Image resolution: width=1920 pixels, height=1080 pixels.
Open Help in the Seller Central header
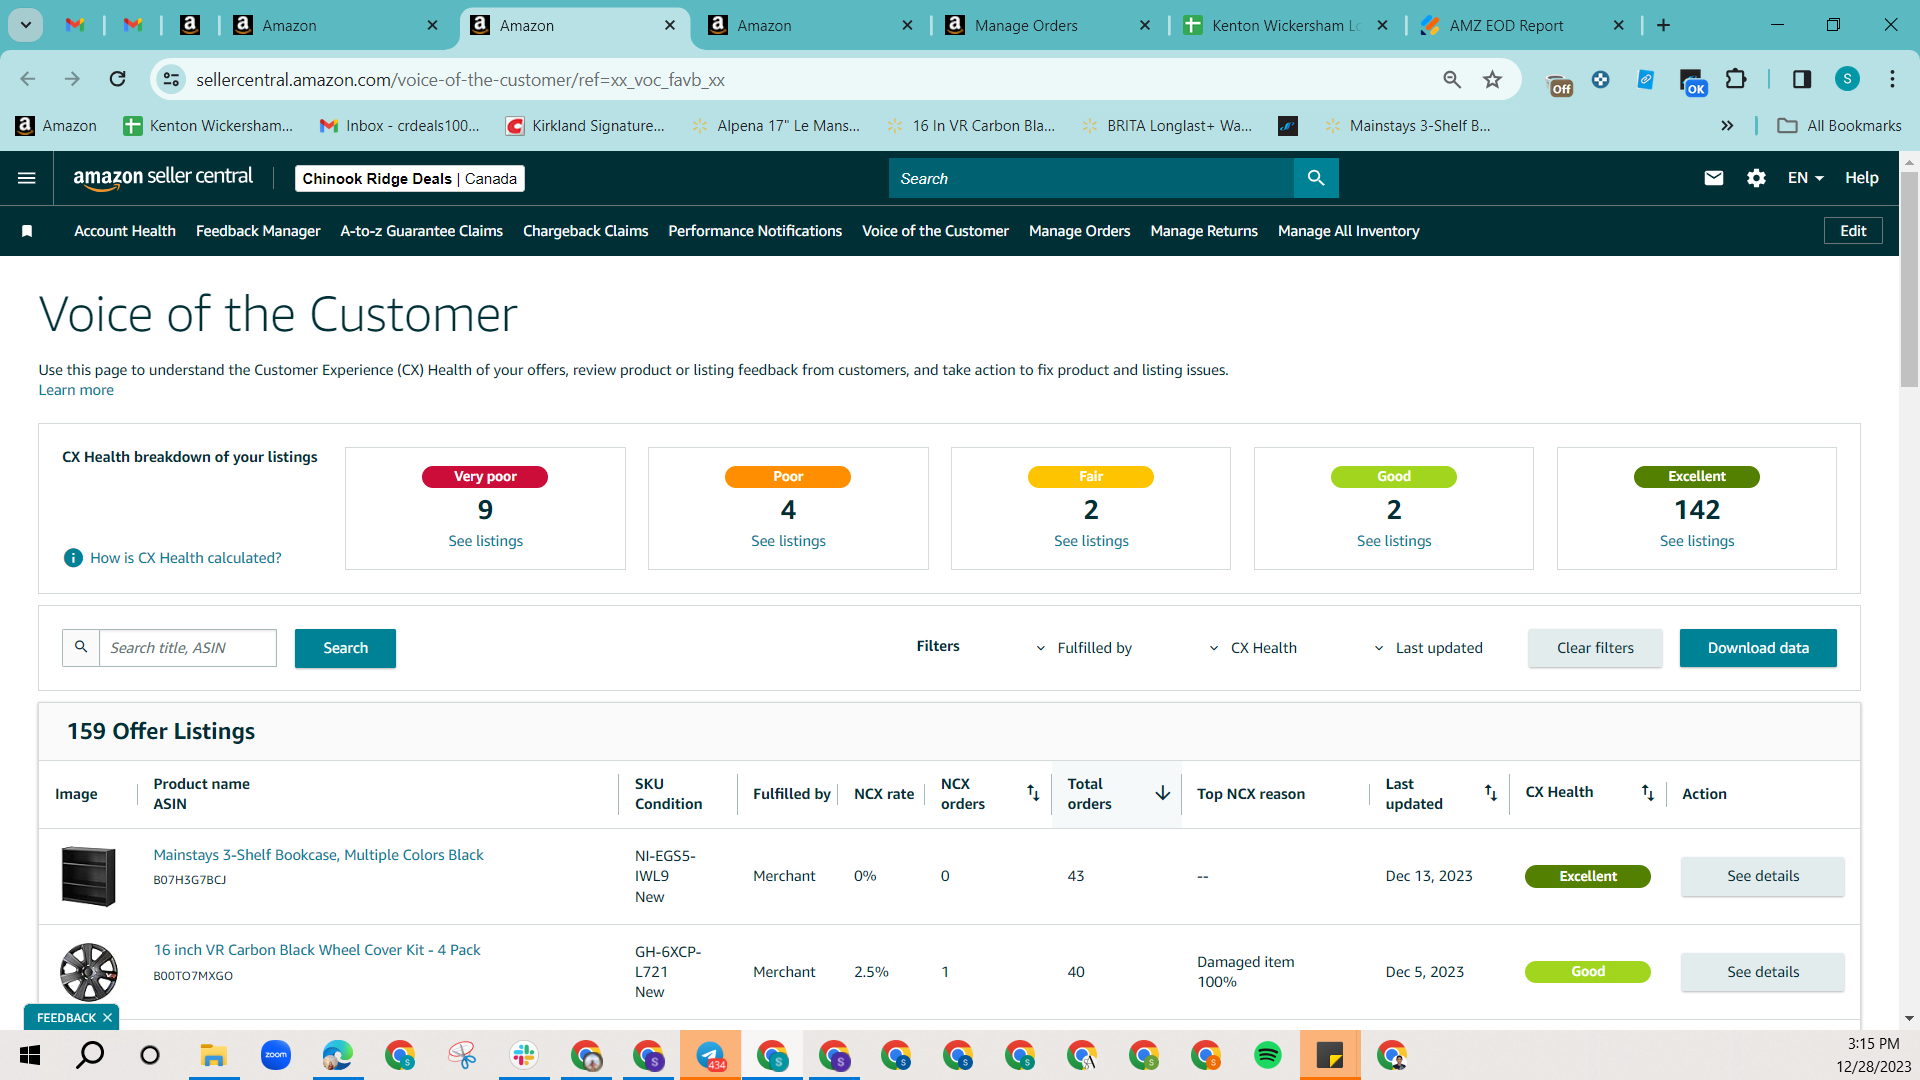1861,178
